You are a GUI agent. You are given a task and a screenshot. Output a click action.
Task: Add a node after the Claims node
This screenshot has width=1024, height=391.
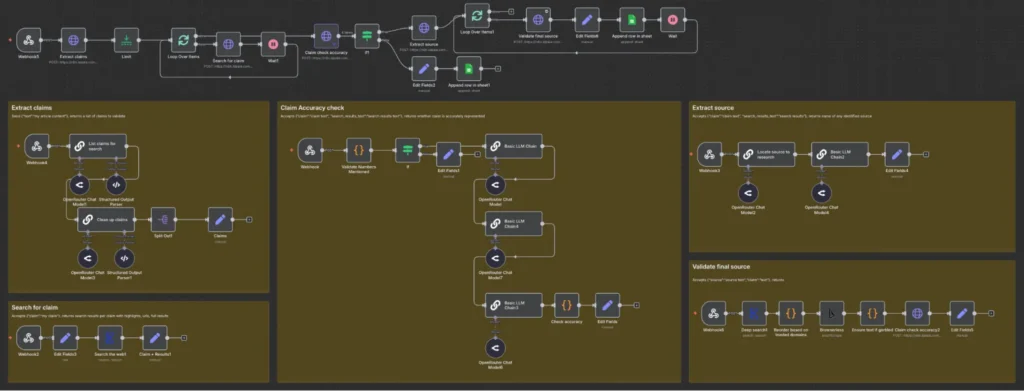(249, 220)
